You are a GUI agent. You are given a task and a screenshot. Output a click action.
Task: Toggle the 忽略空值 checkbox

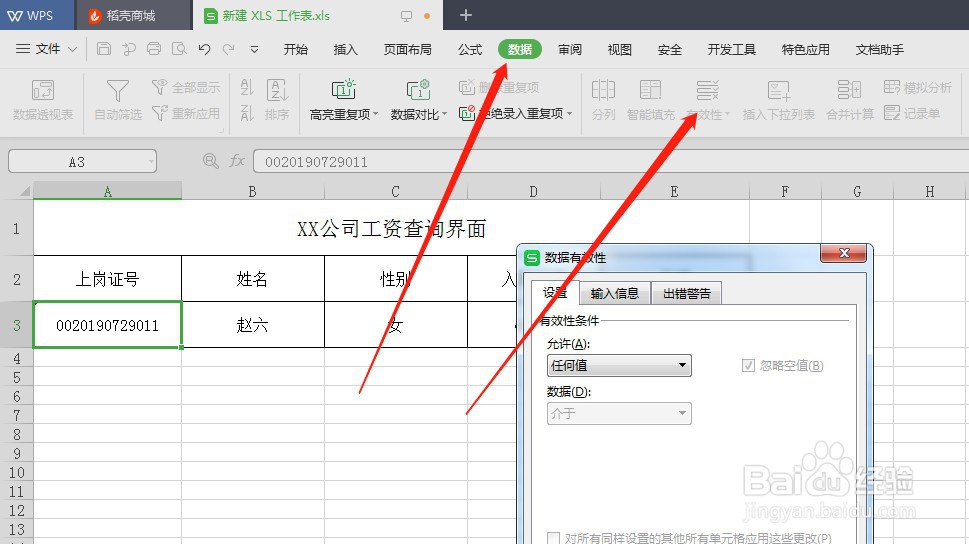[748, 365]
